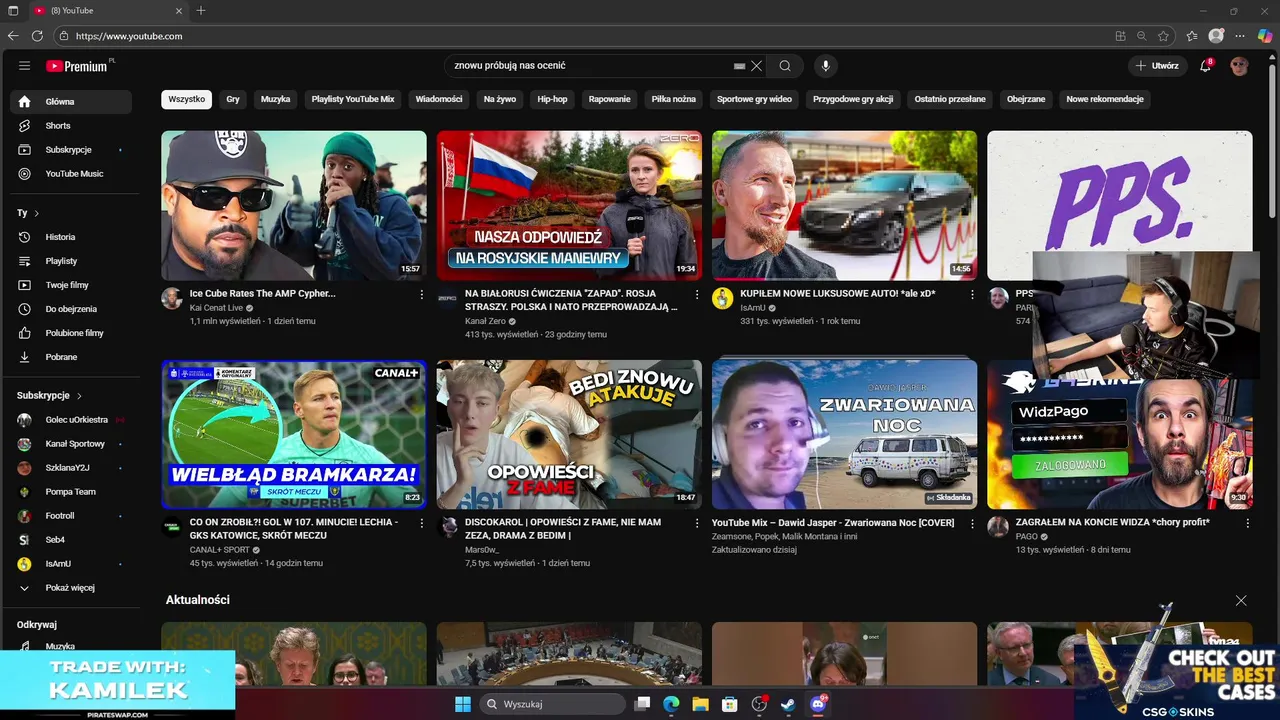
Task: Open Golec uOrkiestra channel subscription
Action: (71, 420)
